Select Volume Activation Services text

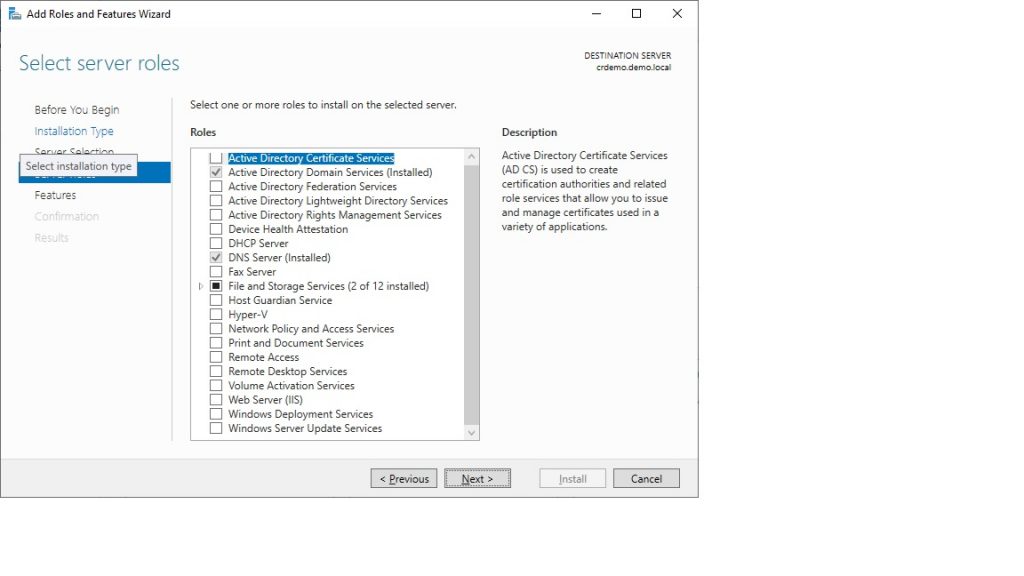tap(291, 386)
